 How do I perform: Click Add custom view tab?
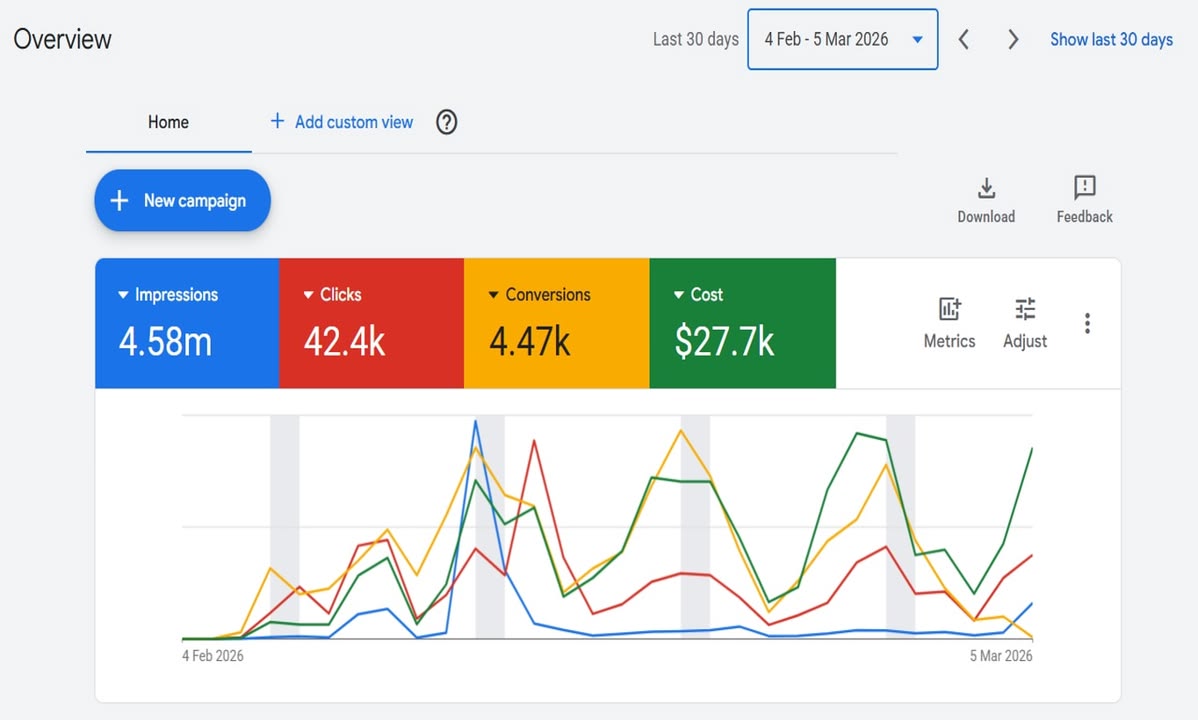[x=342, y=122]
